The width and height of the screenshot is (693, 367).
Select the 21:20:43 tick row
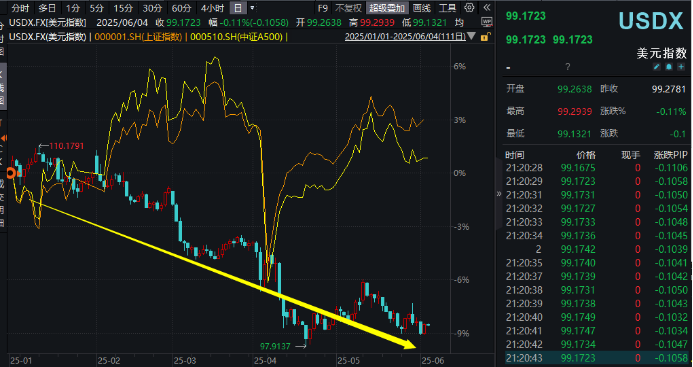click(x=597, y=358)
